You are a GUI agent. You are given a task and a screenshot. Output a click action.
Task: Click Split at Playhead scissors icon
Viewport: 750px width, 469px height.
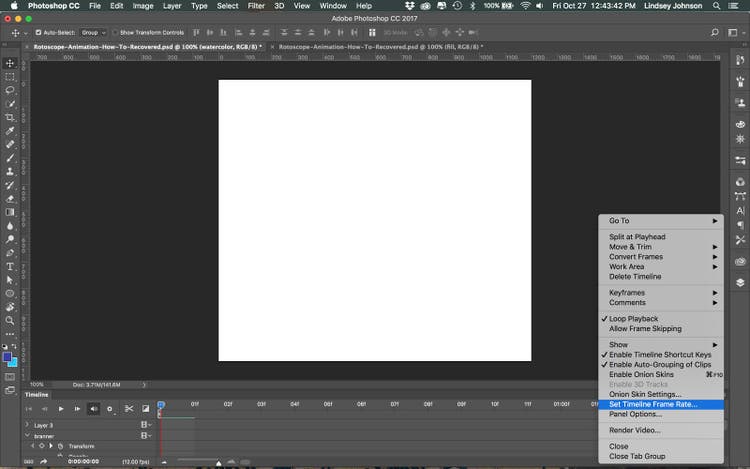[x=129, y=409]
